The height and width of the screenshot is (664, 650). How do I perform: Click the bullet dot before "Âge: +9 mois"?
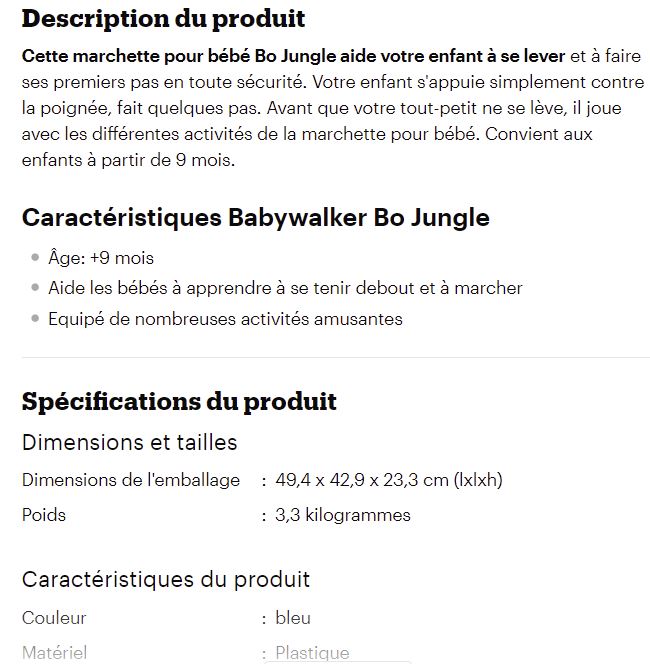tap(36, 258)
